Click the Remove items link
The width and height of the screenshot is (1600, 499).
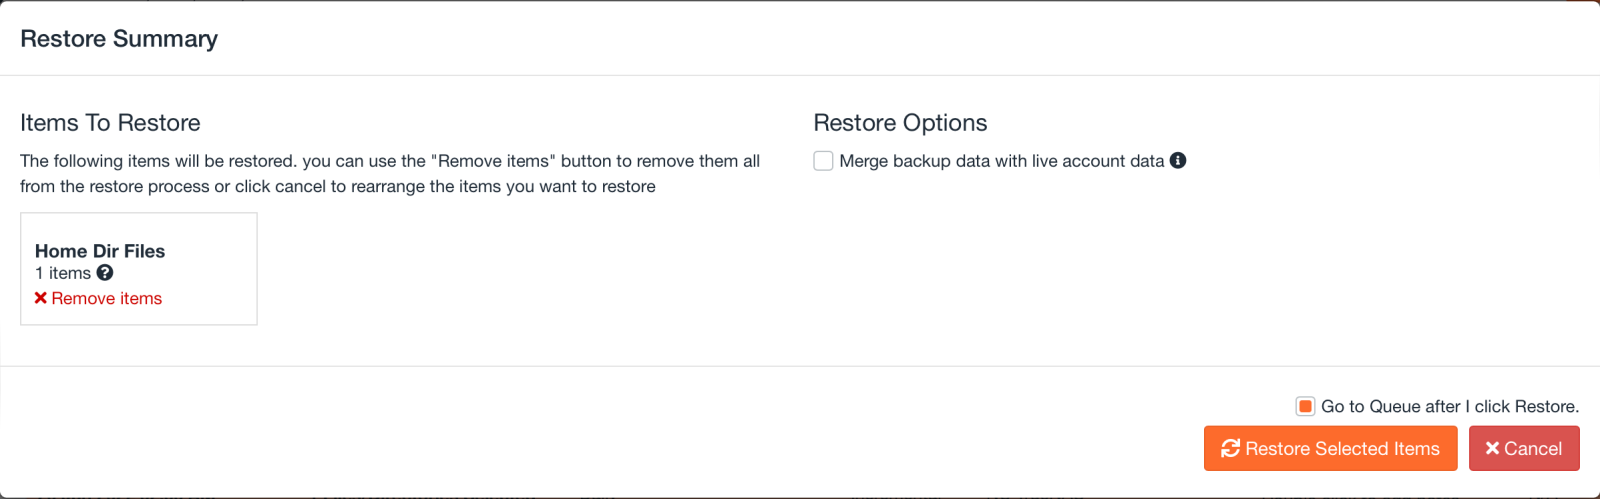click(106, 298)
